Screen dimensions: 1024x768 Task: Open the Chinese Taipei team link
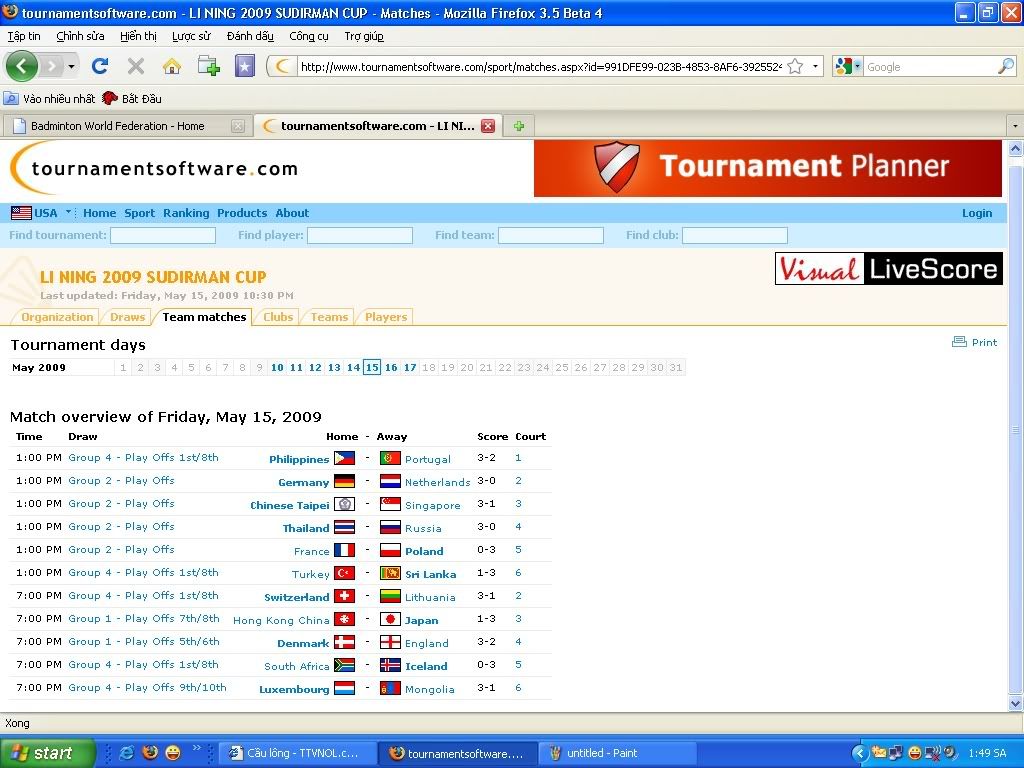point(290,505)
